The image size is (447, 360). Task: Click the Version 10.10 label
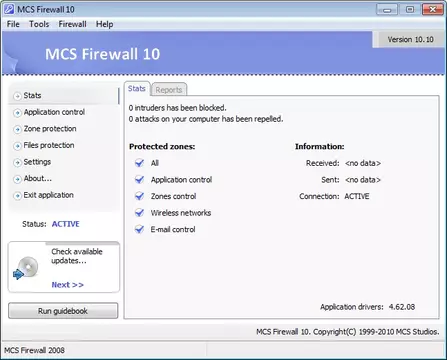(x=410, y=40)
